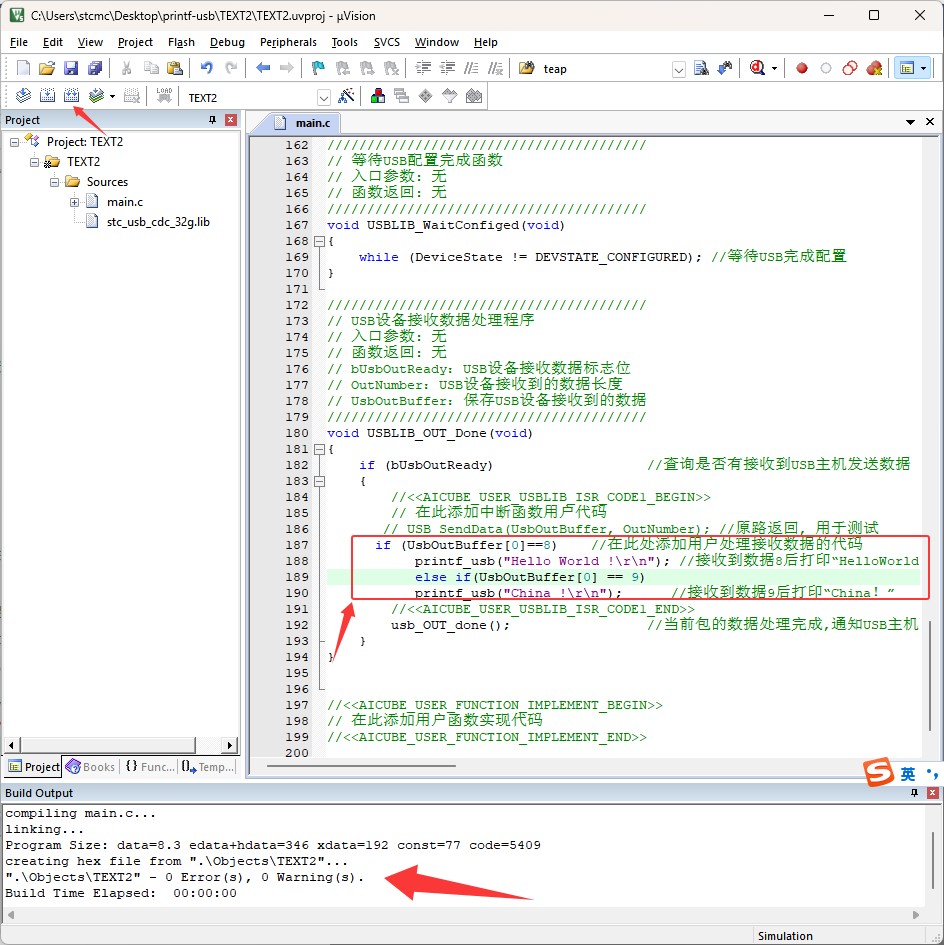Disable all breakpoints icon

click(x=850, y=68)
